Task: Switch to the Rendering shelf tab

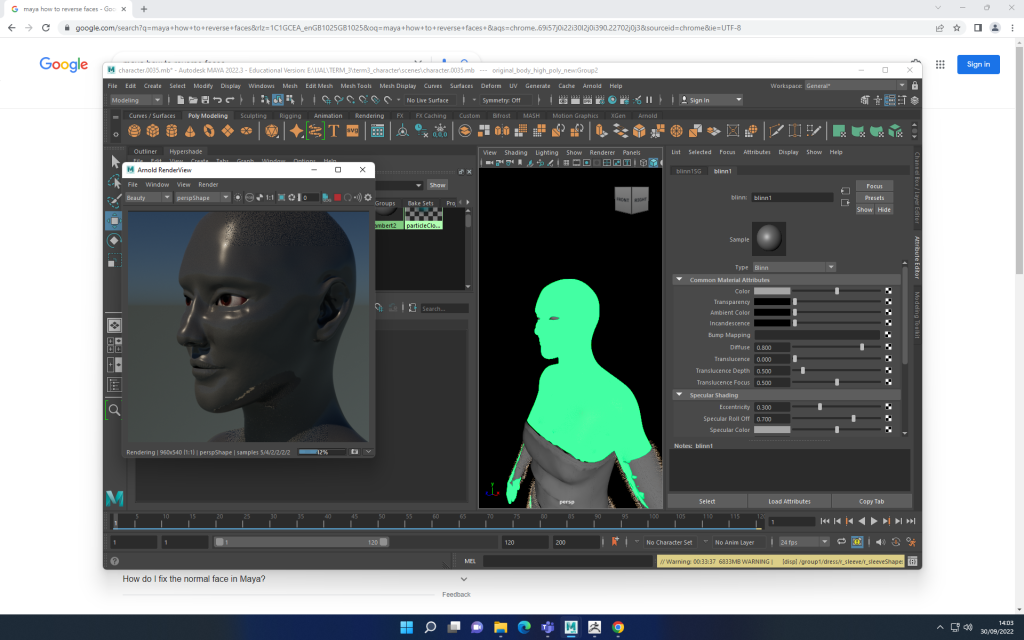Action: click(x=369, y=116)
